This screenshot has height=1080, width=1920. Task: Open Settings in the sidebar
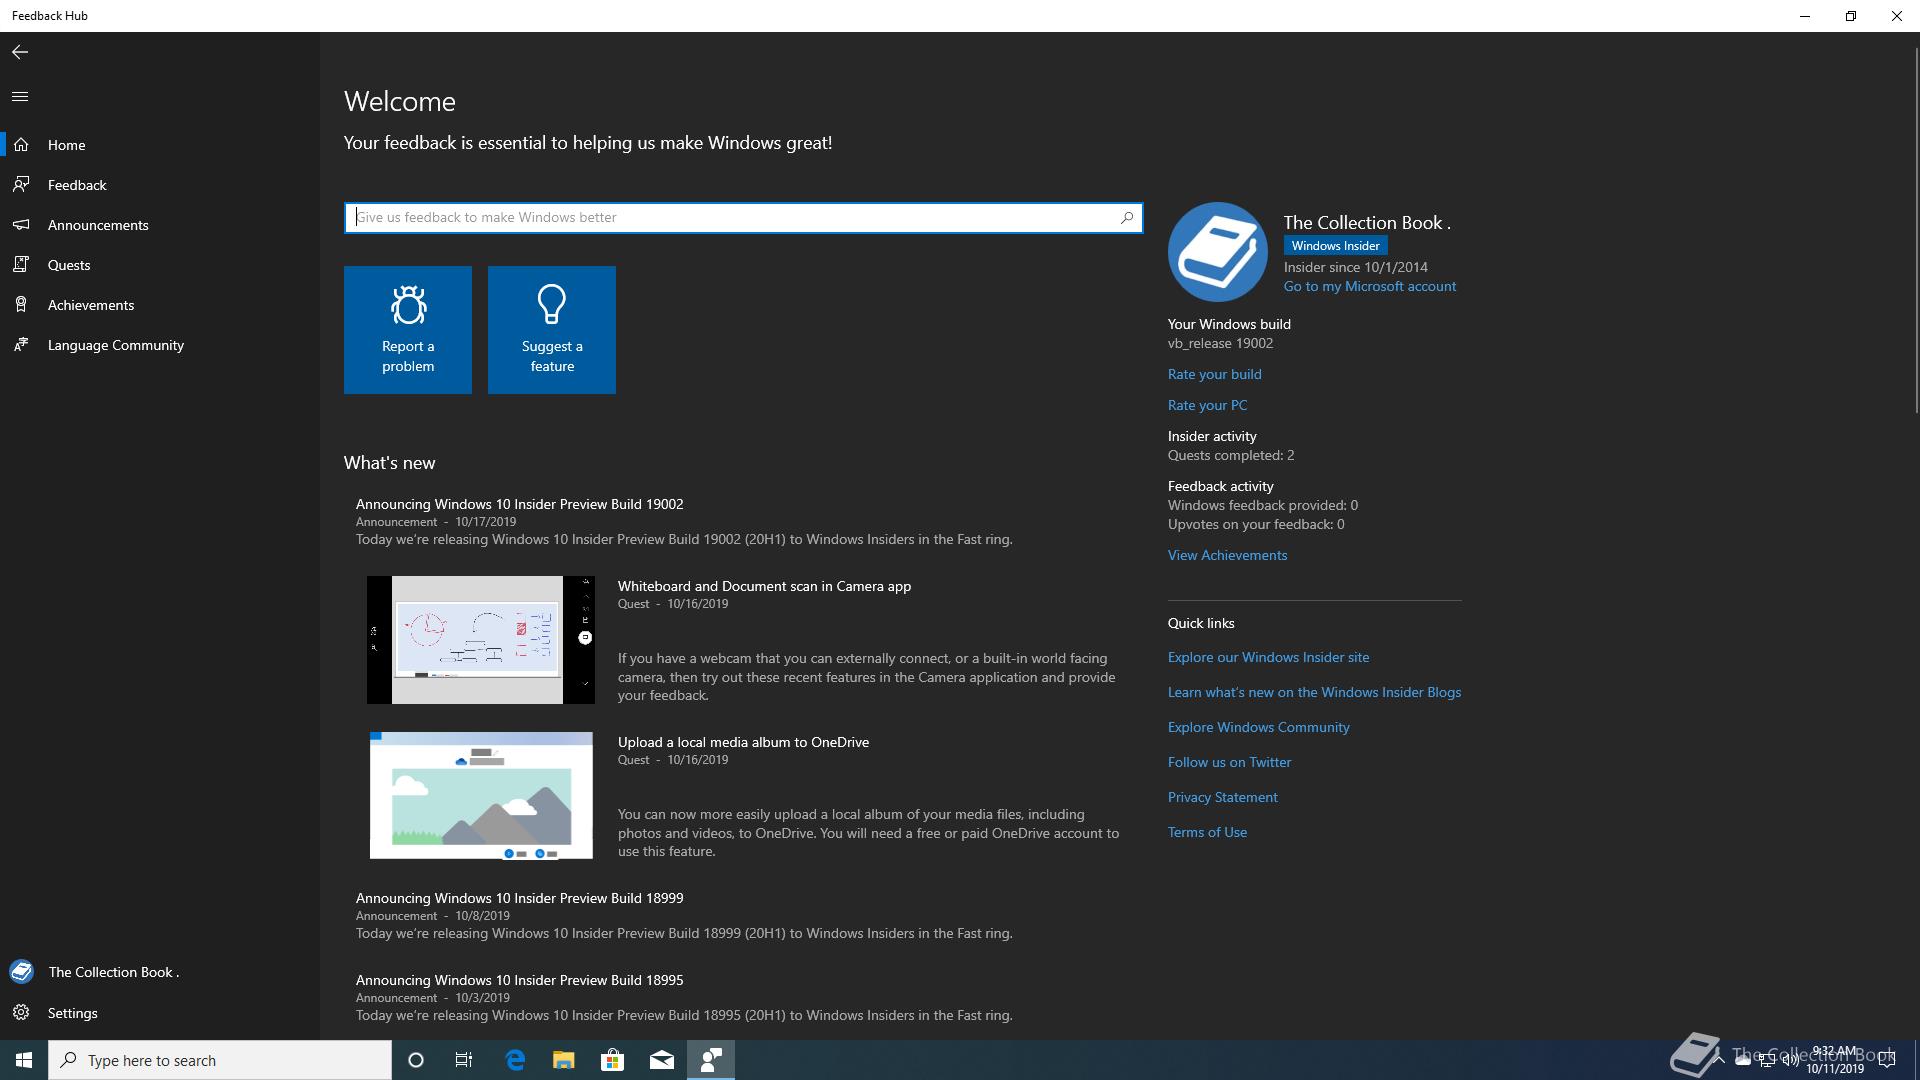(160, 1013)
